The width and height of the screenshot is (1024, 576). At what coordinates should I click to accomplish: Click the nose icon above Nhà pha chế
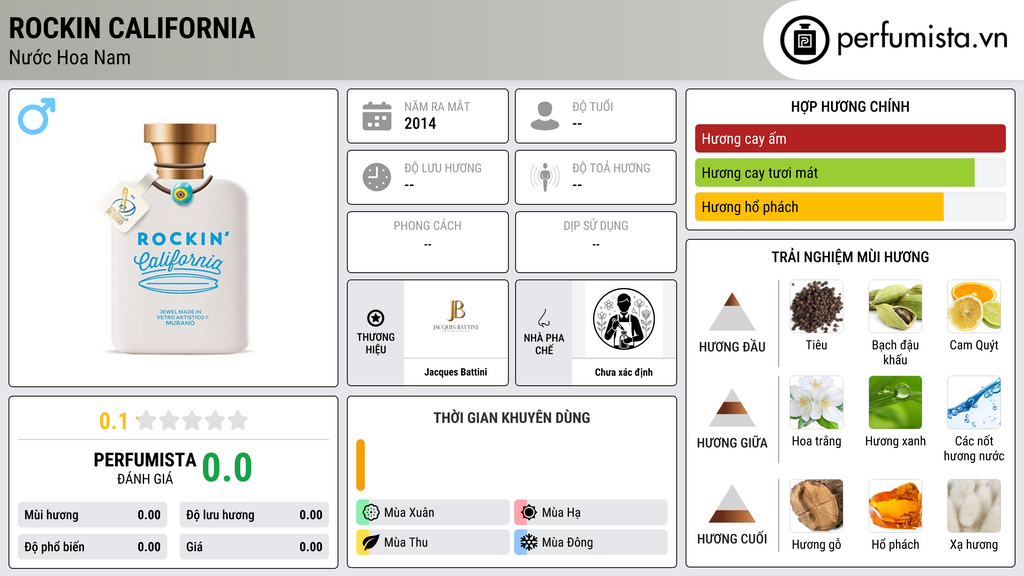tap(543, 318)
